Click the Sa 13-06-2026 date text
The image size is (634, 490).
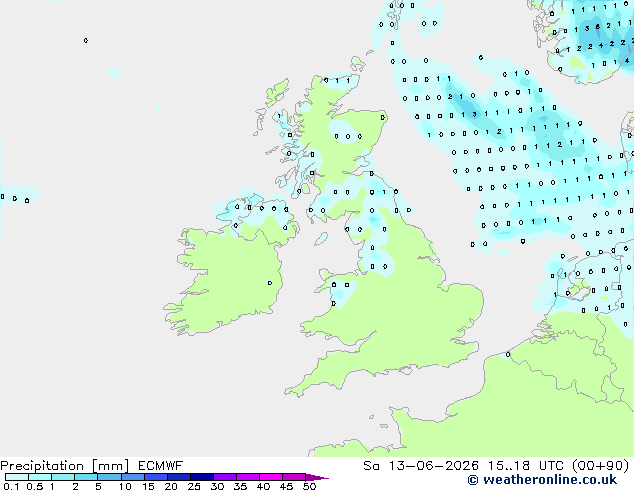(421, 466)
